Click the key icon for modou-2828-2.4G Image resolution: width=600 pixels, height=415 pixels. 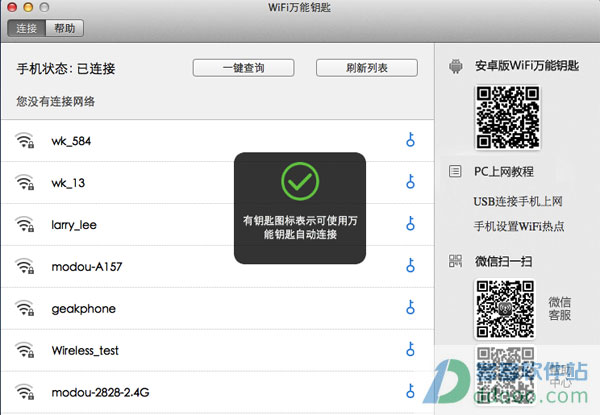coord(411,391)
